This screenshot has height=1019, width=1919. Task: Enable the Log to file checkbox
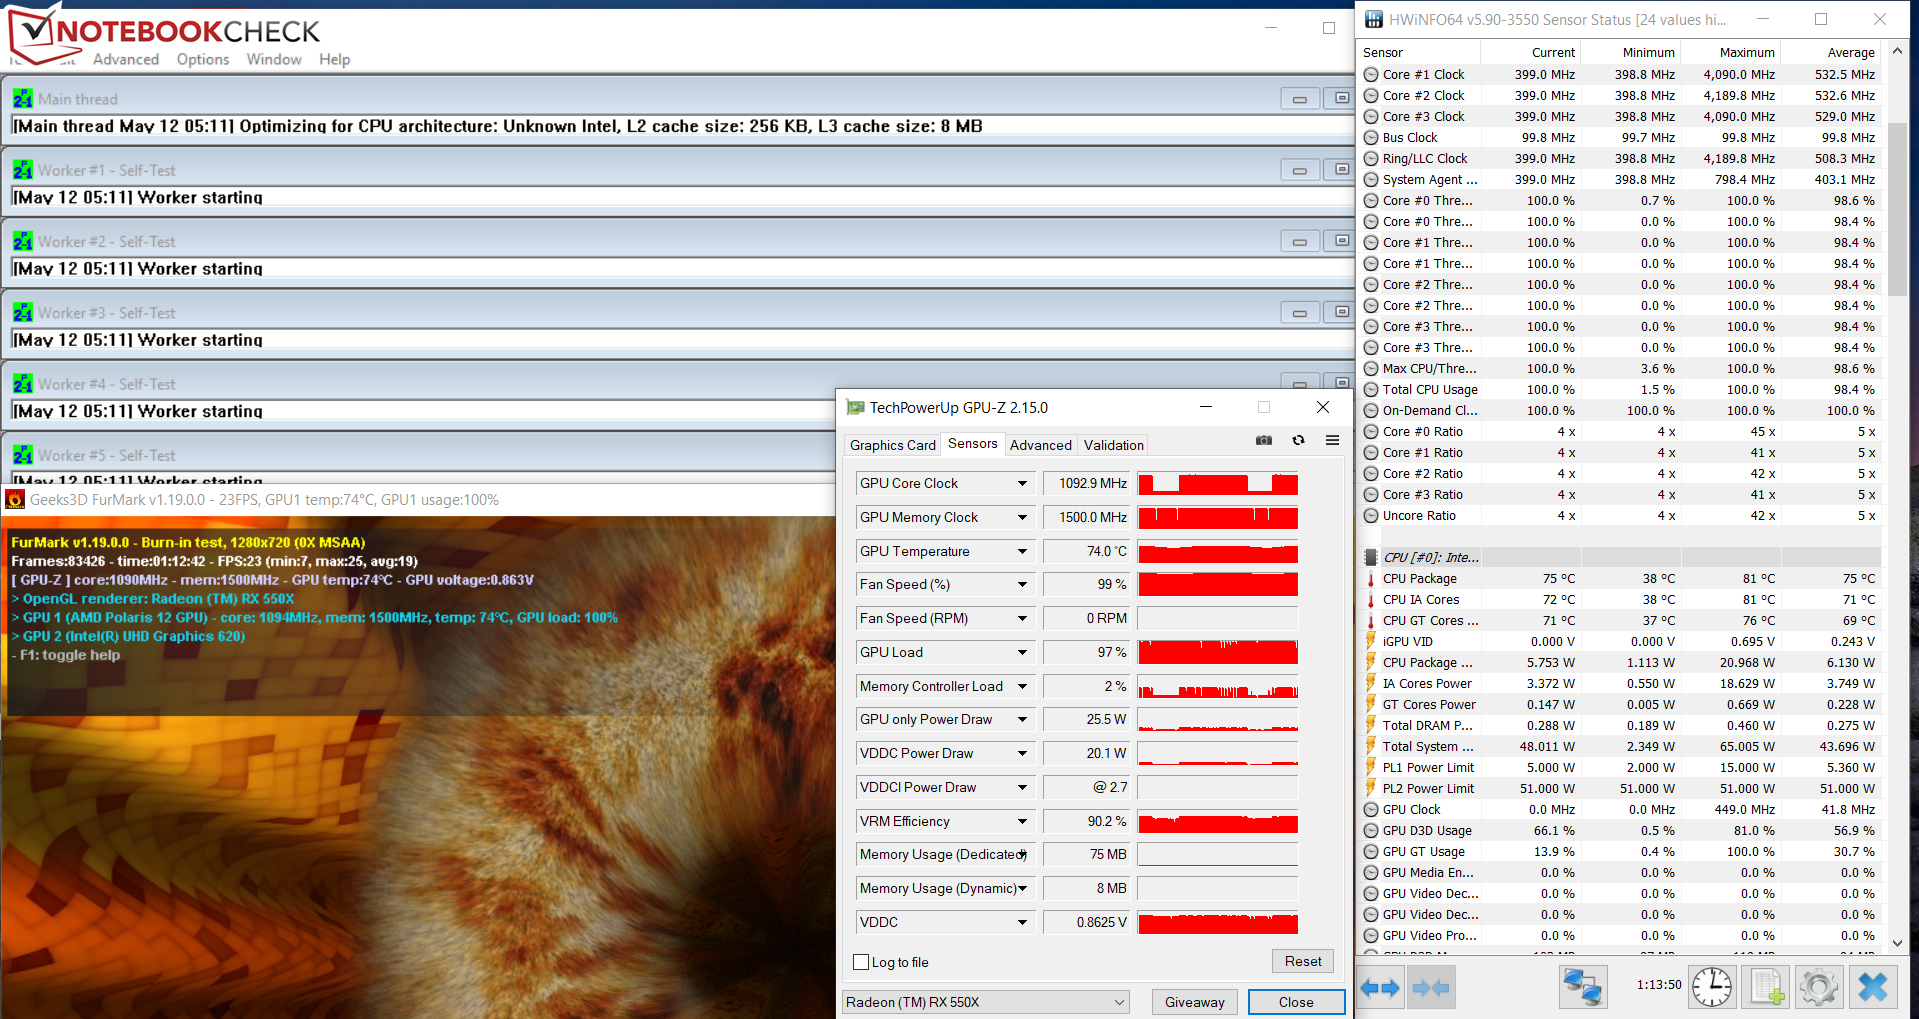[861, 962]
